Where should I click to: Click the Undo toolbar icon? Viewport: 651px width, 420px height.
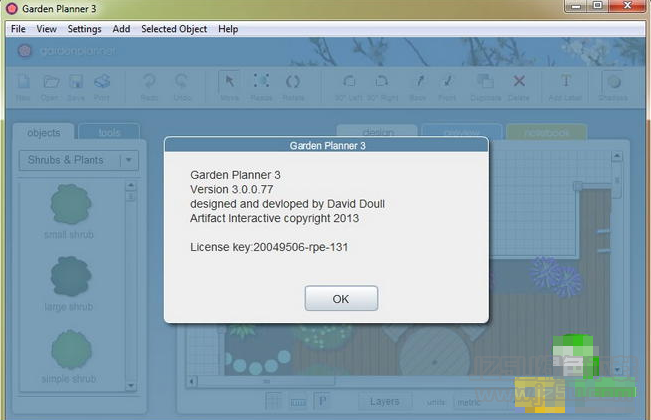[x=181, y=82]
